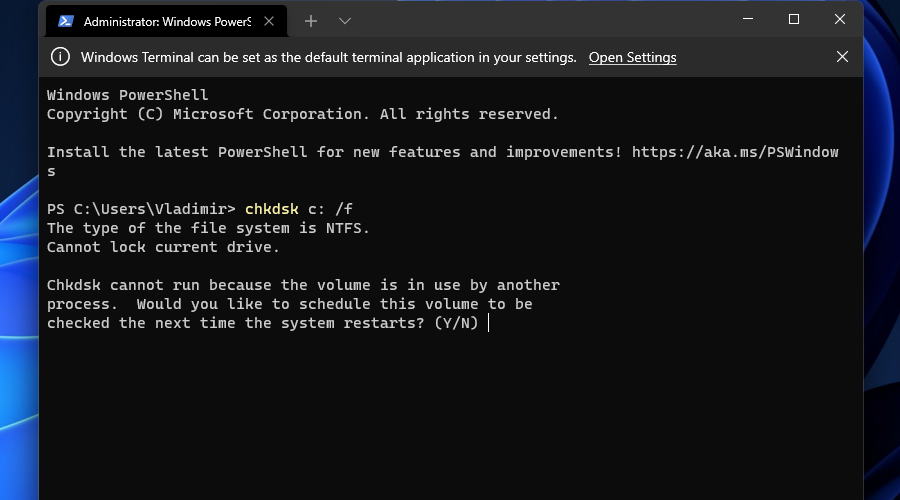Open a new tab with plus button

[311, 22]
